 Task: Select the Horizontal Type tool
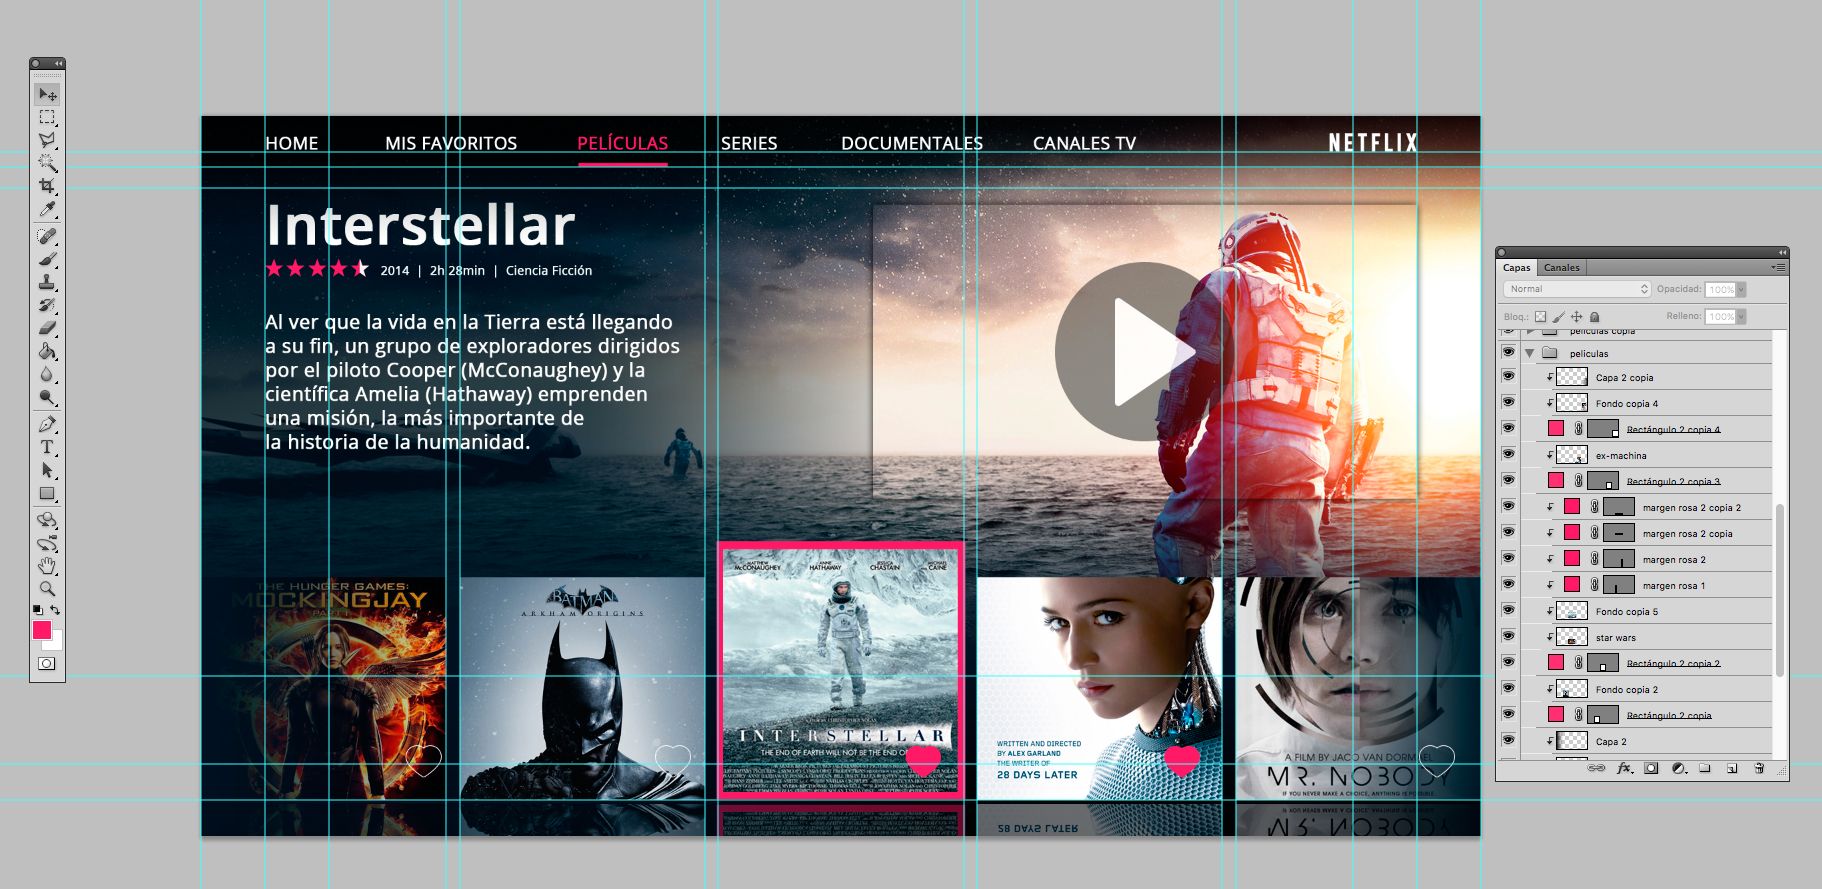(47, 447)
